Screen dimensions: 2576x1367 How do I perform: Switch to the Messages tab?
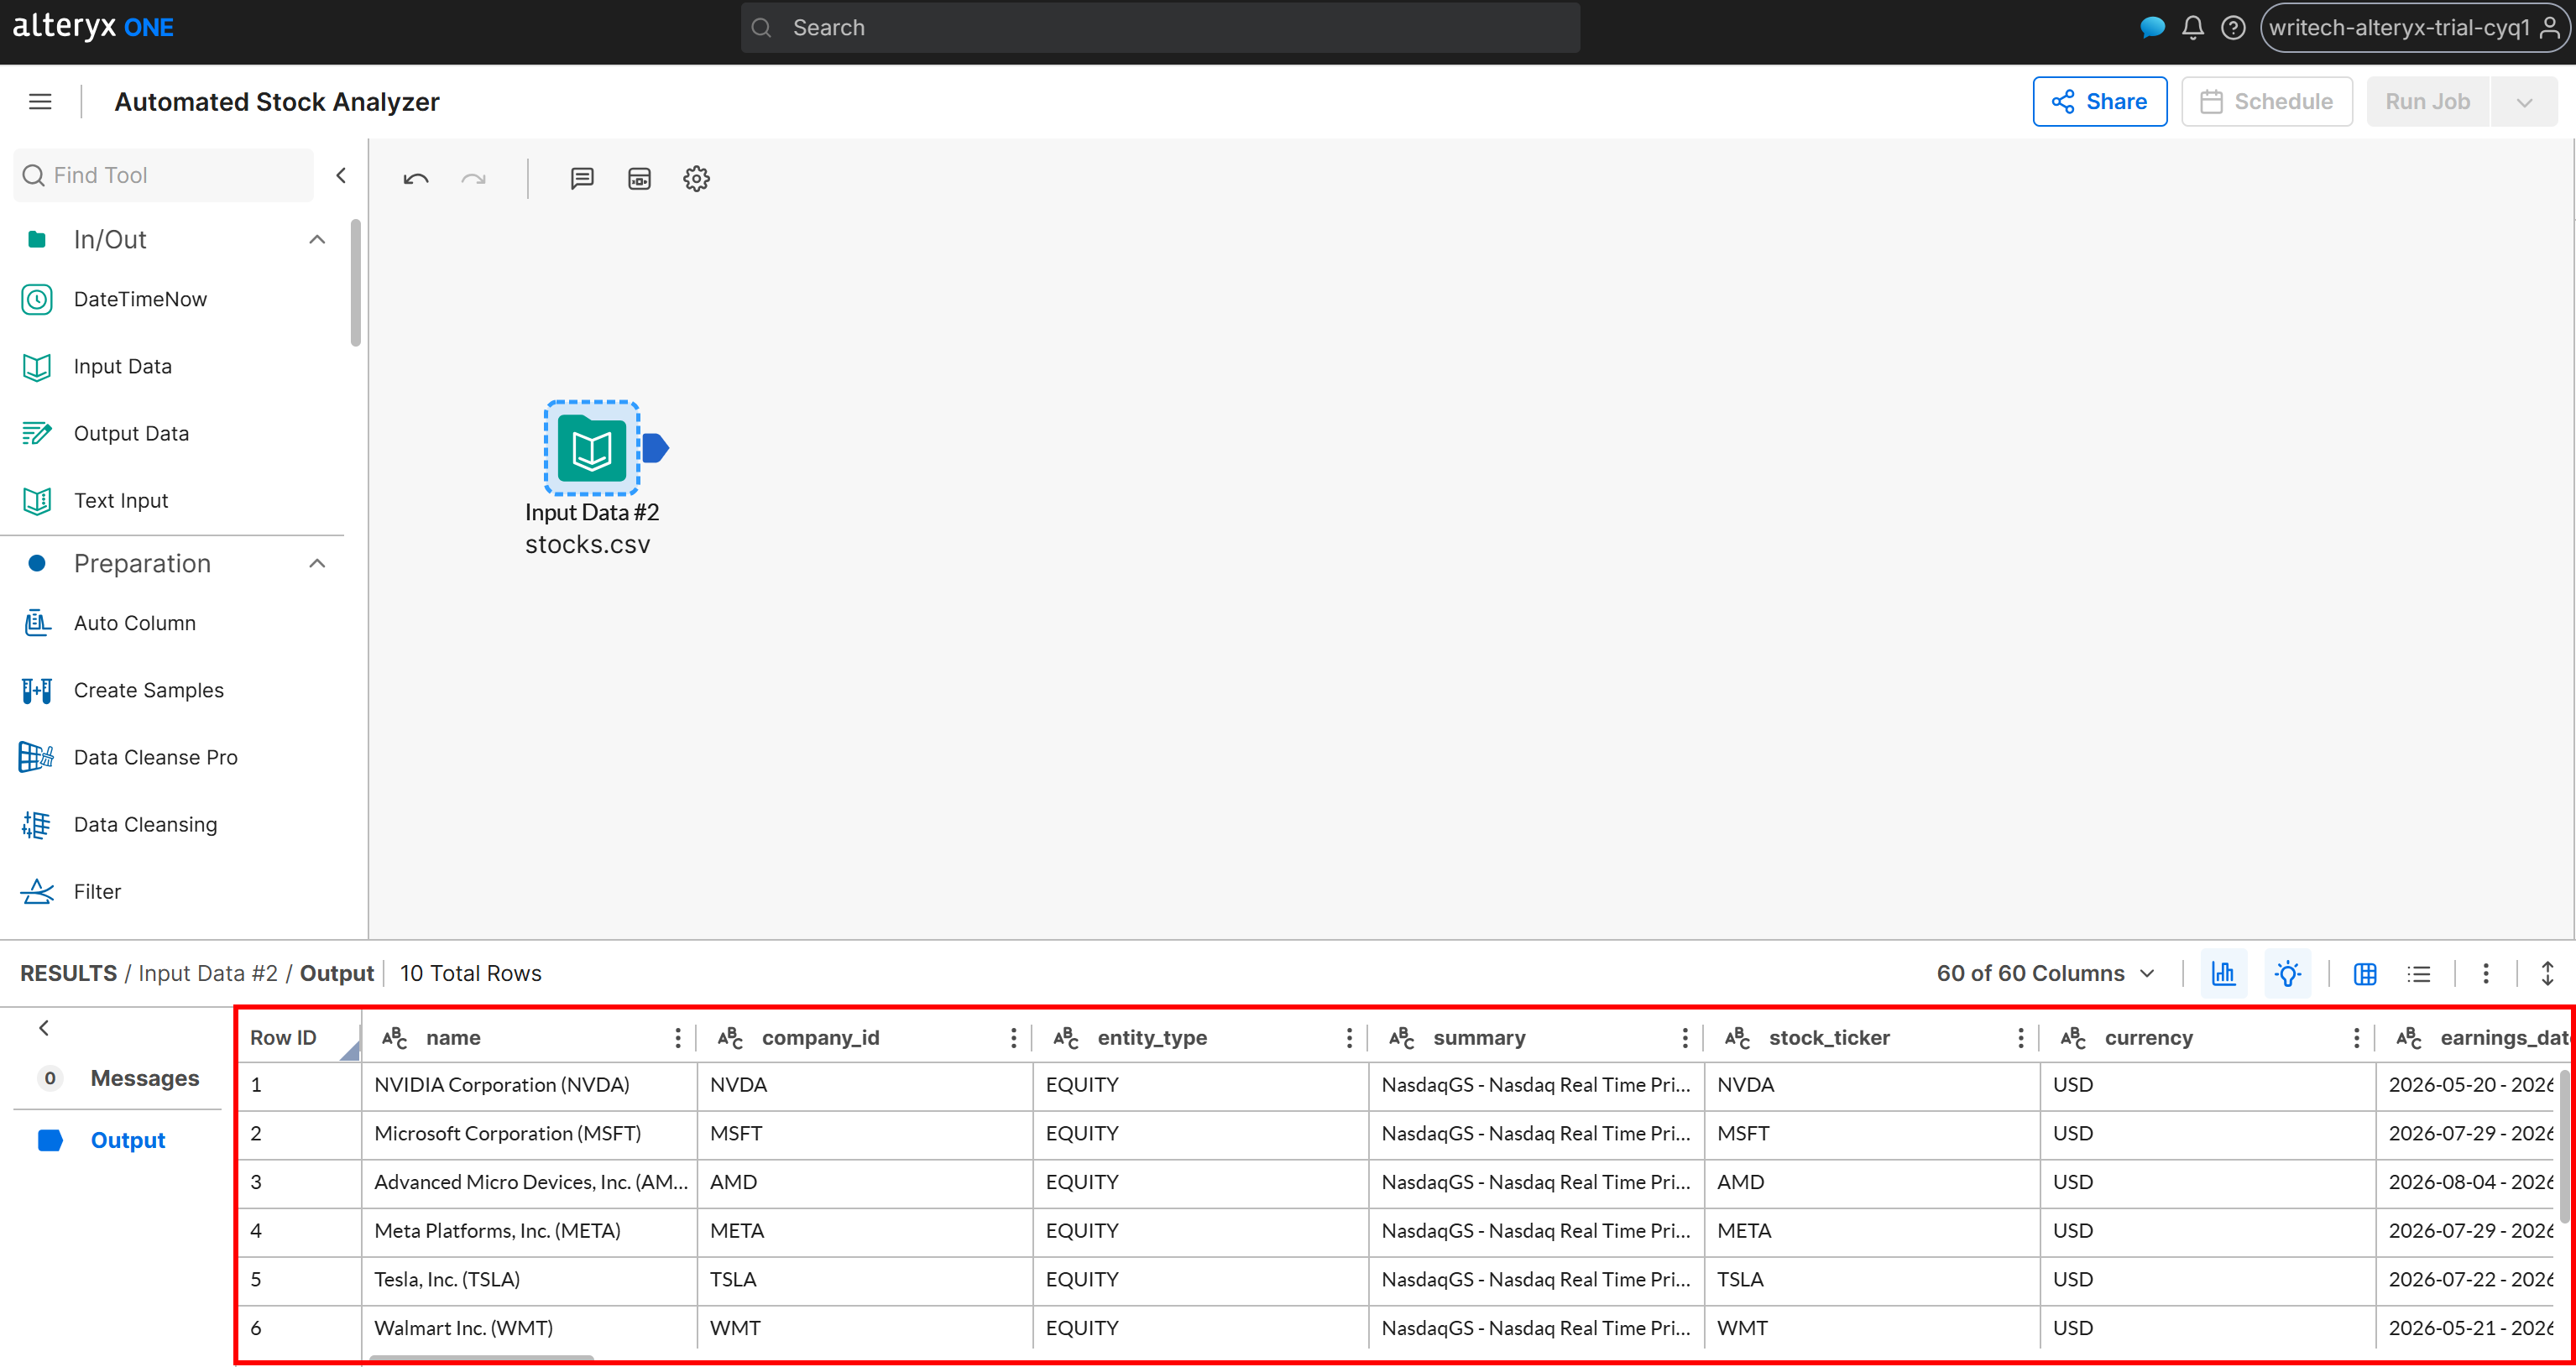coord(118,1078)
